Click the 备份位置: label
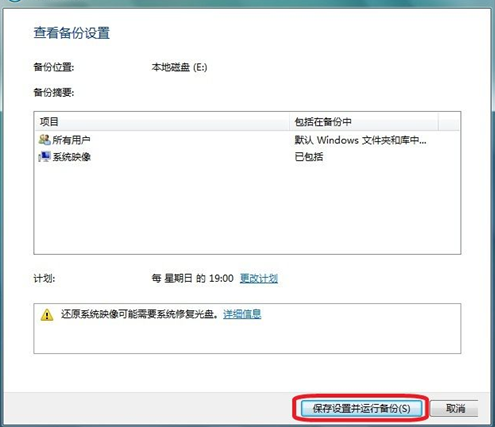Viewport: 495px width, 427px height. pos(54,67)
